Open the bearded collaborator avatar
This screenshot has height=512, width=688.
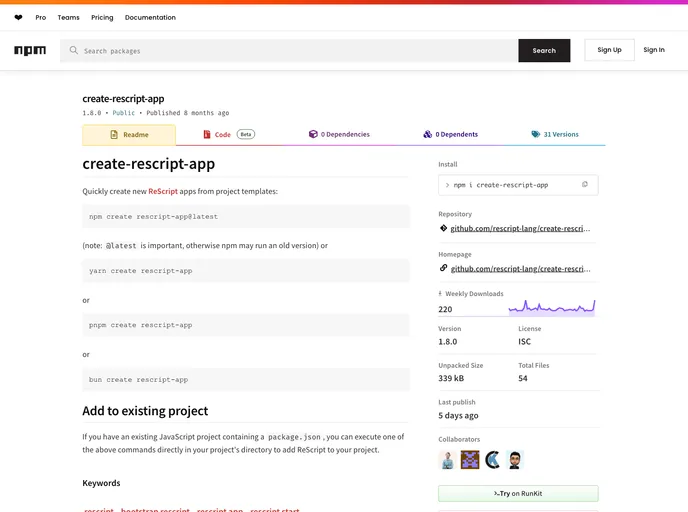(515, 460)
